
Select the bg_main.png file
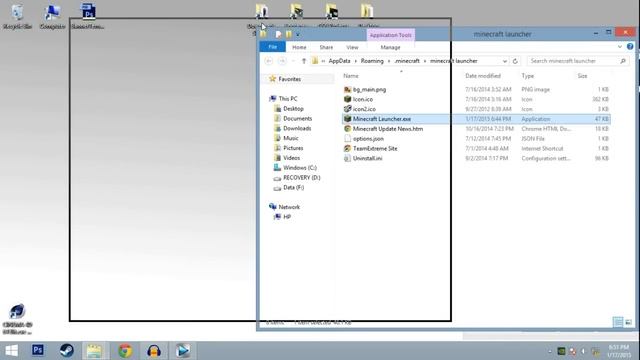[369, 89]
